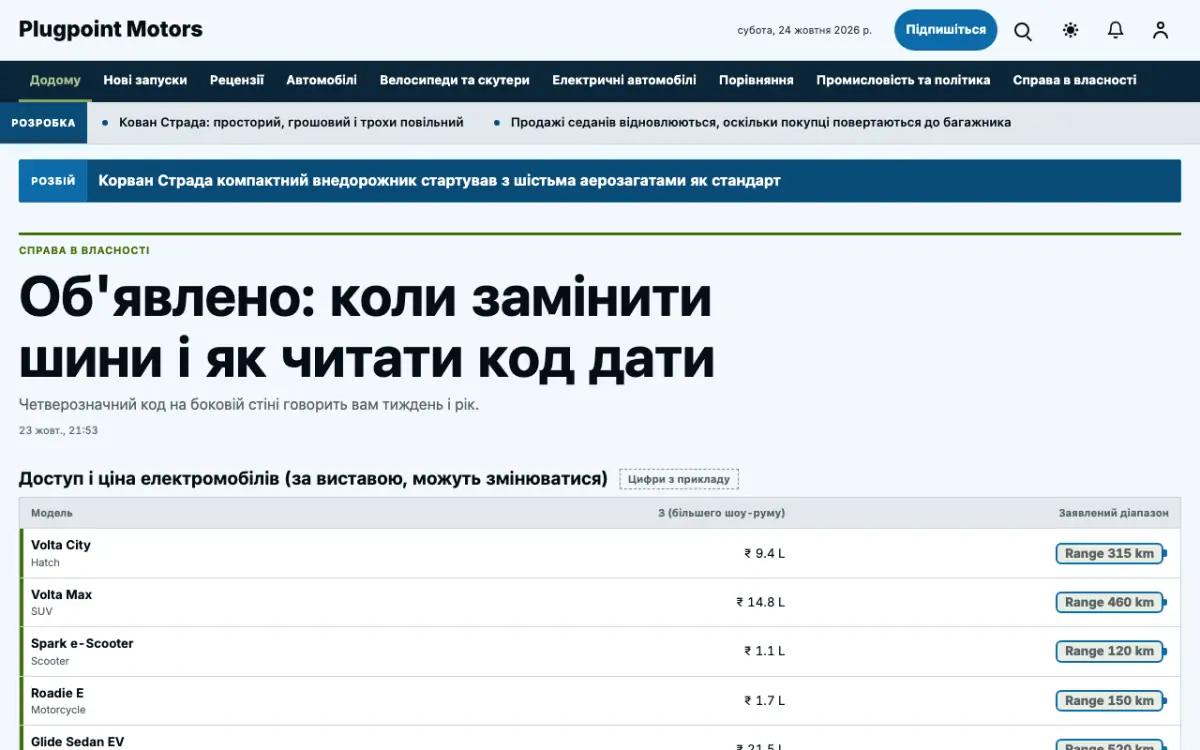Screen dimensions: 1200x750
Task: Click the Цифри з прикладу badge
Action: coord(679,479)
